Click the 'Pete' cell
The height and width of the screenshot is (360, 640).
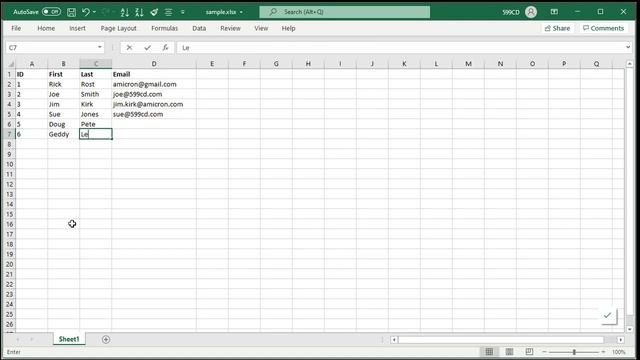coord(96,124)
